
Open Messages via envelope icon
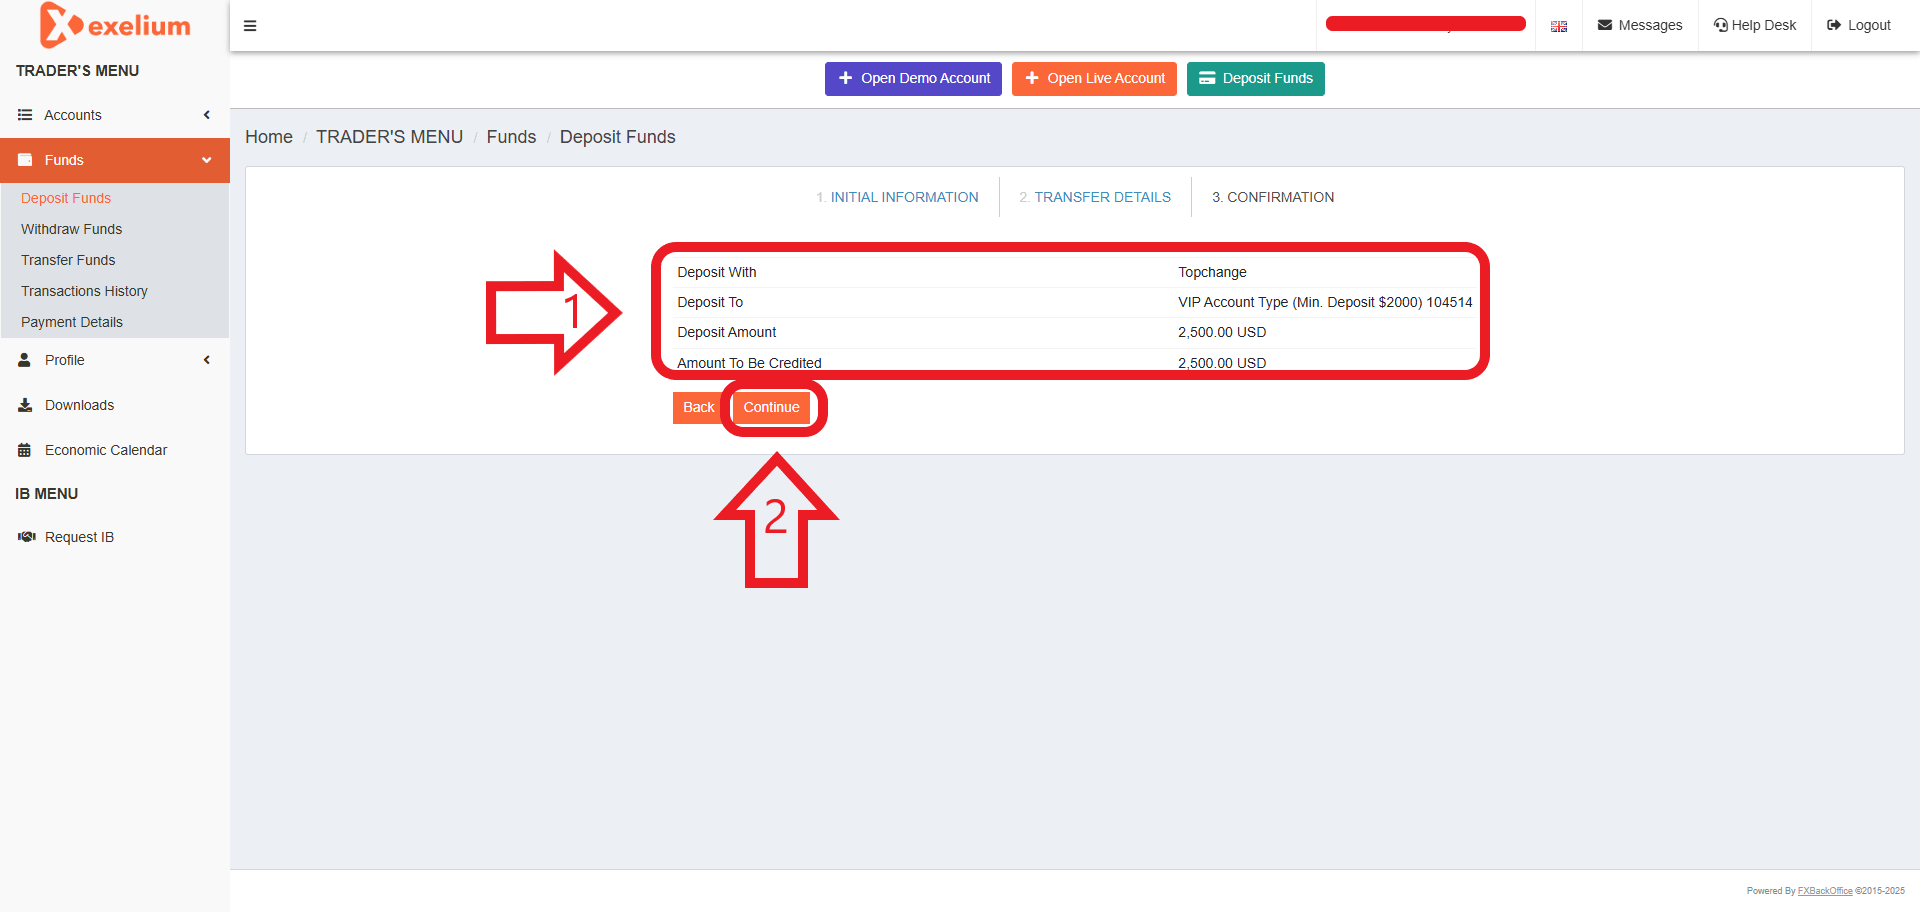1605,25
